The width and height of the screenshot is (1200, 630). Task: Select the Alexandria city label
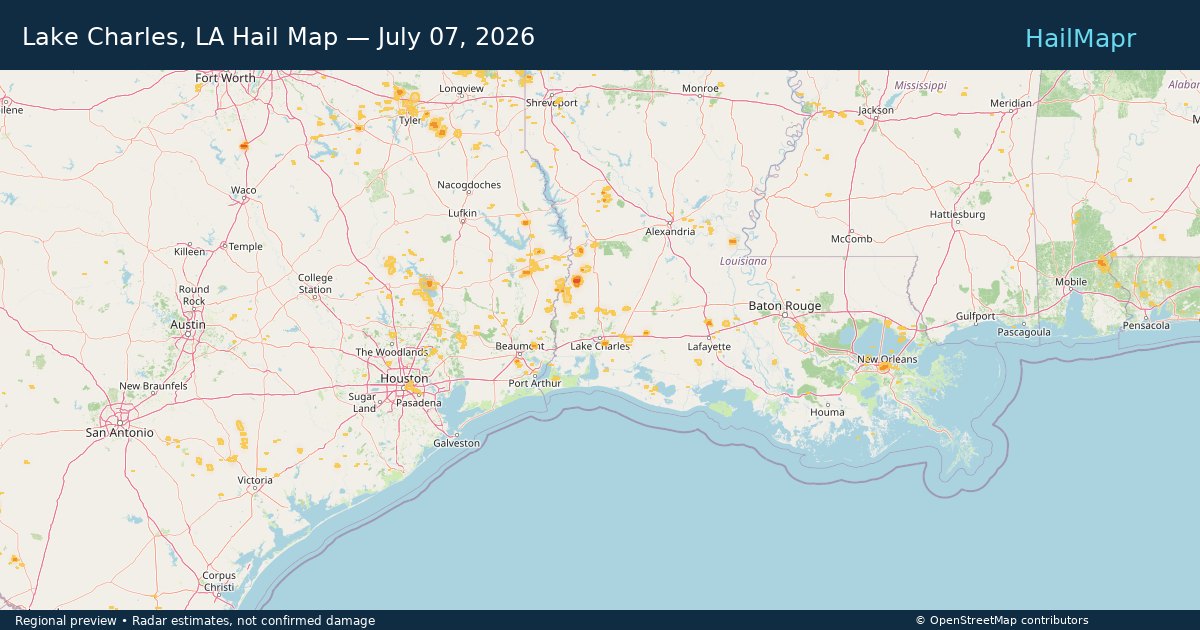[670, 231]
